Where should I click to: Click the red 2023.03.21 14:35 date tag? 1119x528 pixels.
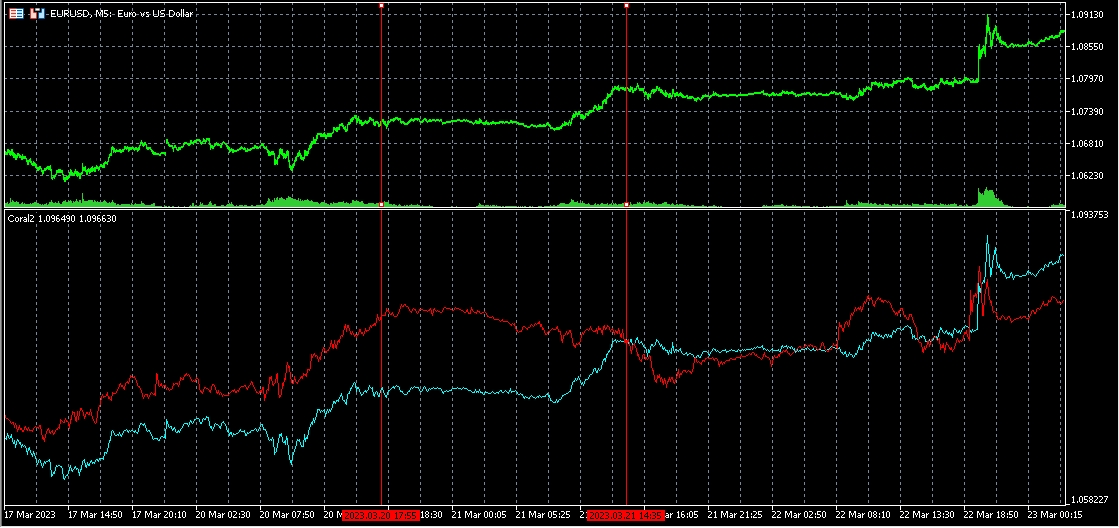pyautogui.click(x=626, y=514)
